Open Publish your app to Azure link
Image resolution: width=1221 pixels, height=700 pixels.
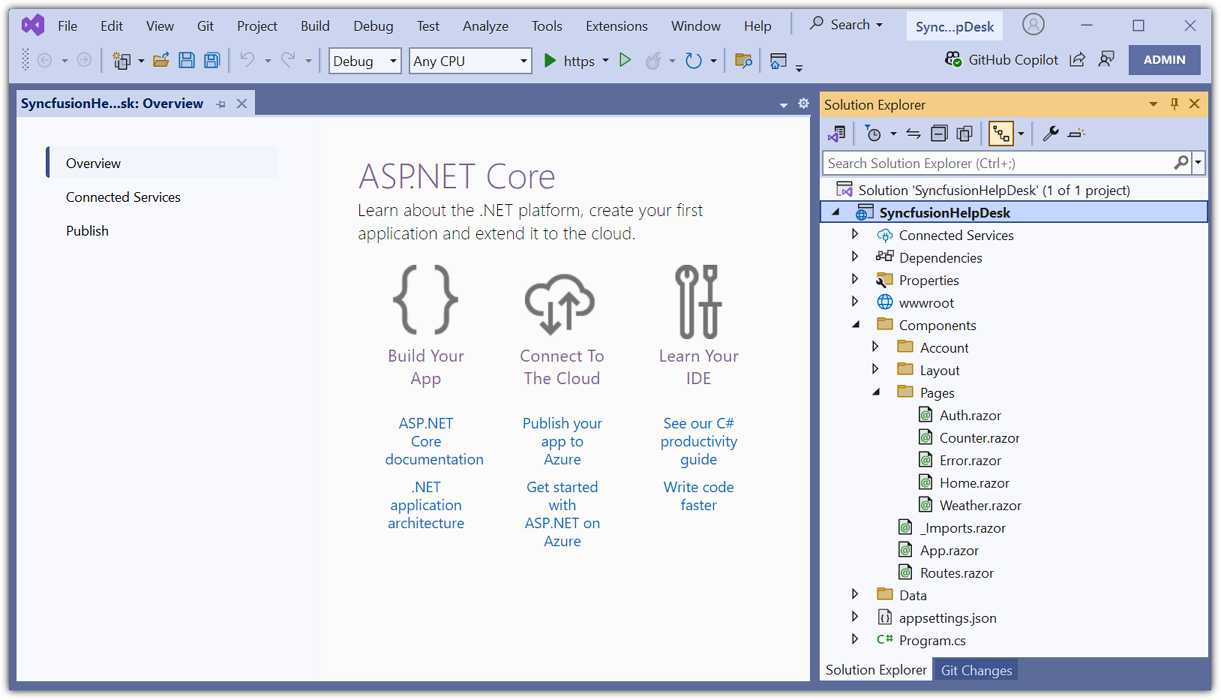[562, 441]
